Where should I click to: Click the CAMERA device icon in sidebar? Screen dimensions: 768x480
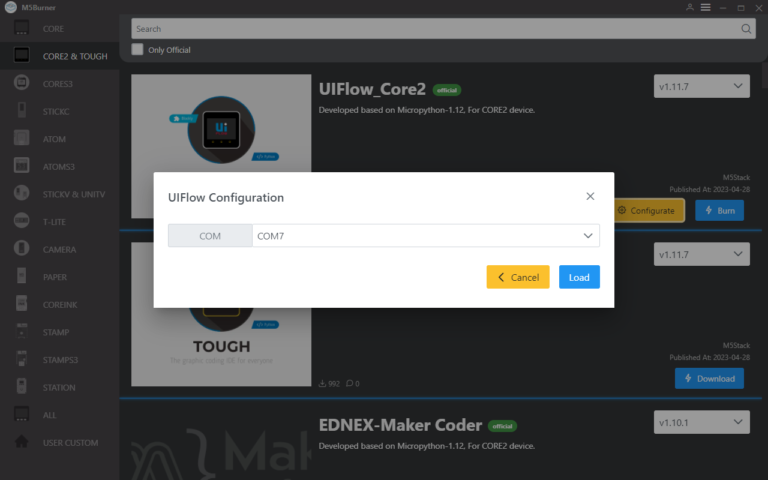pos(21,249)
